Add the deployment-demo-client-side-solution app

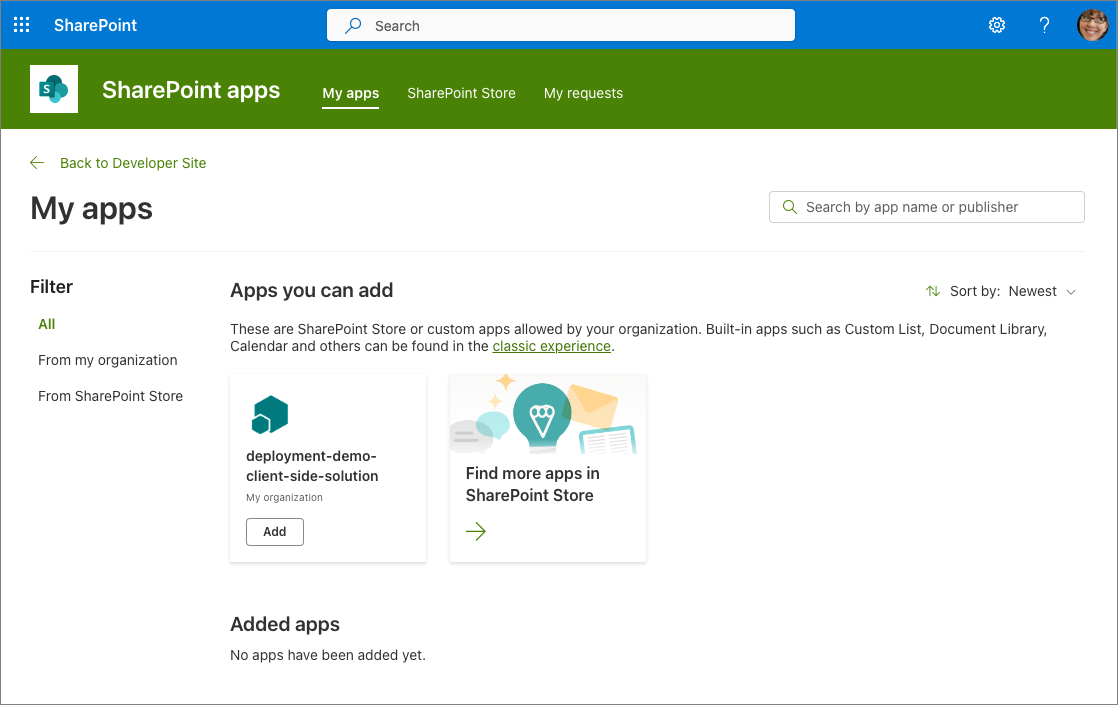click(x=275, y=532)
